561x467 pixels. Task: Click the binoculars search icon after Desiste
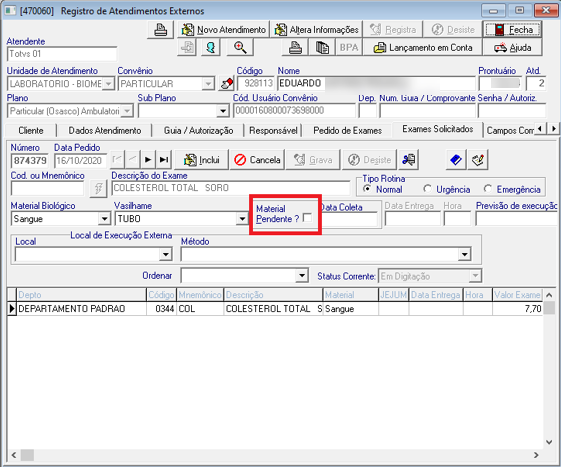point(409,160)
